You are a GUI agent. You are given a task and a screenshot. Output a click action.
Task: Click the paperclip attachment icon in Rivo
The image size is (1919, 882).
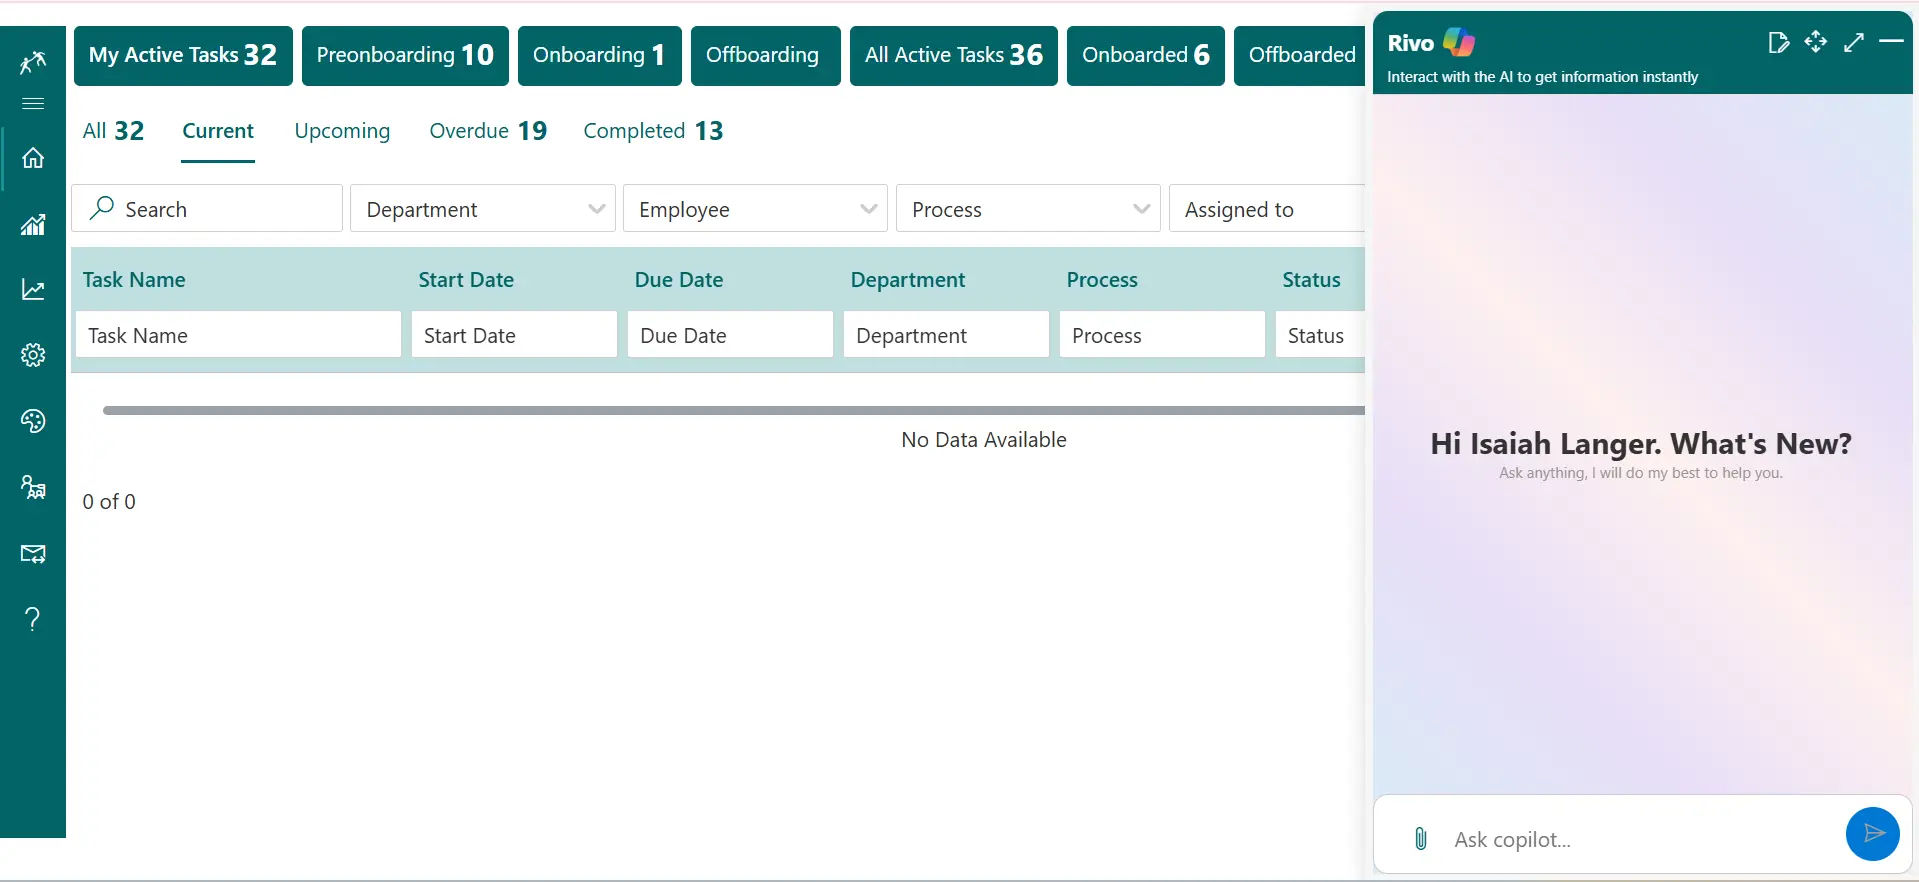pos(1420,839)
